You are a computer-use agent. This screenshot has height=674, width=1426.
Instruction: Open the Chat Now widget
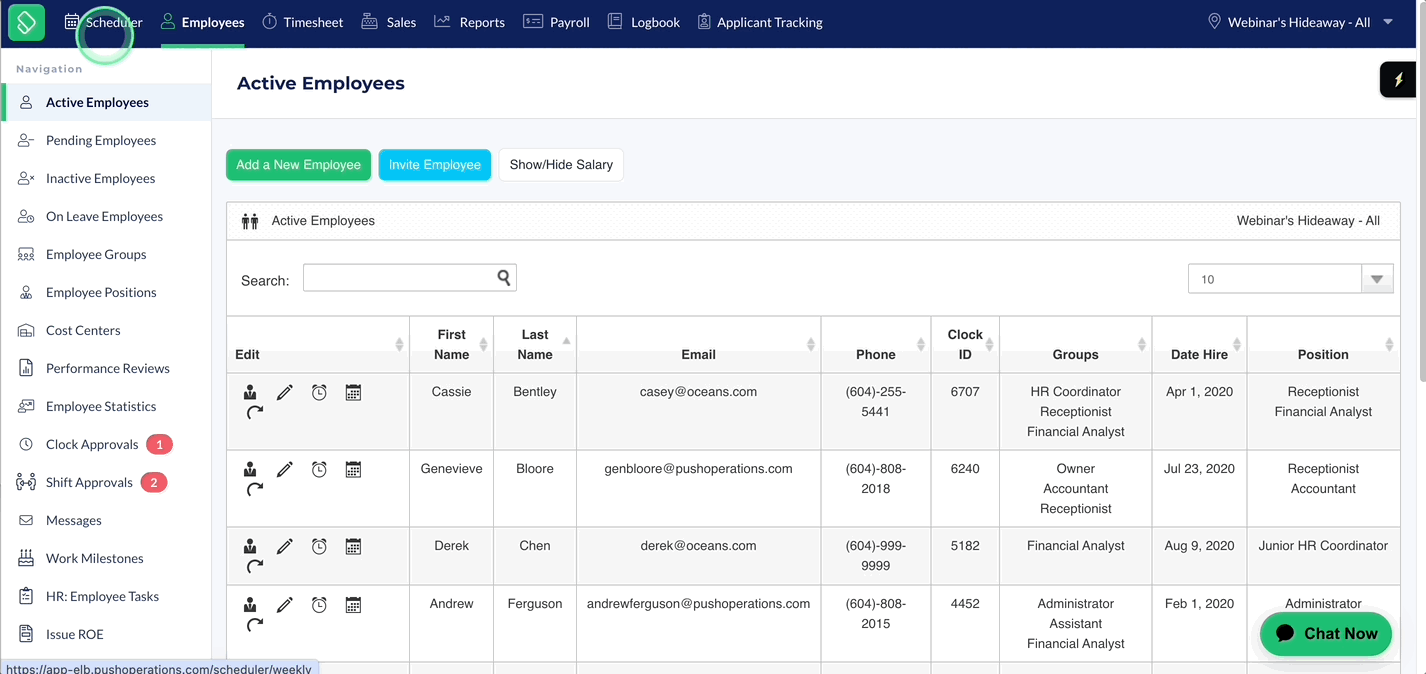(1326, 634)
